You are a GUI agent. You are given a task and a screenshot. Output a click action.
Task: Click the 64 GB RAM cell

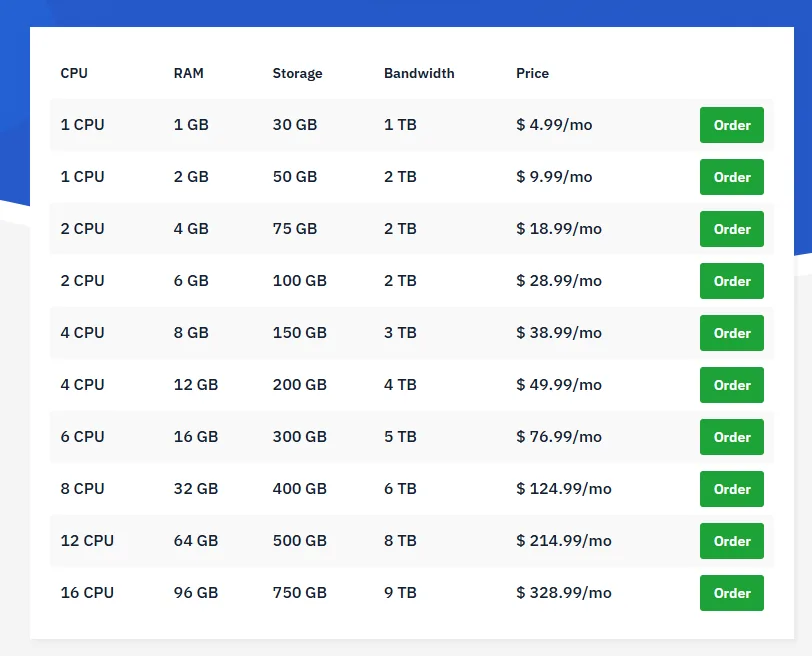pos(196,541)
